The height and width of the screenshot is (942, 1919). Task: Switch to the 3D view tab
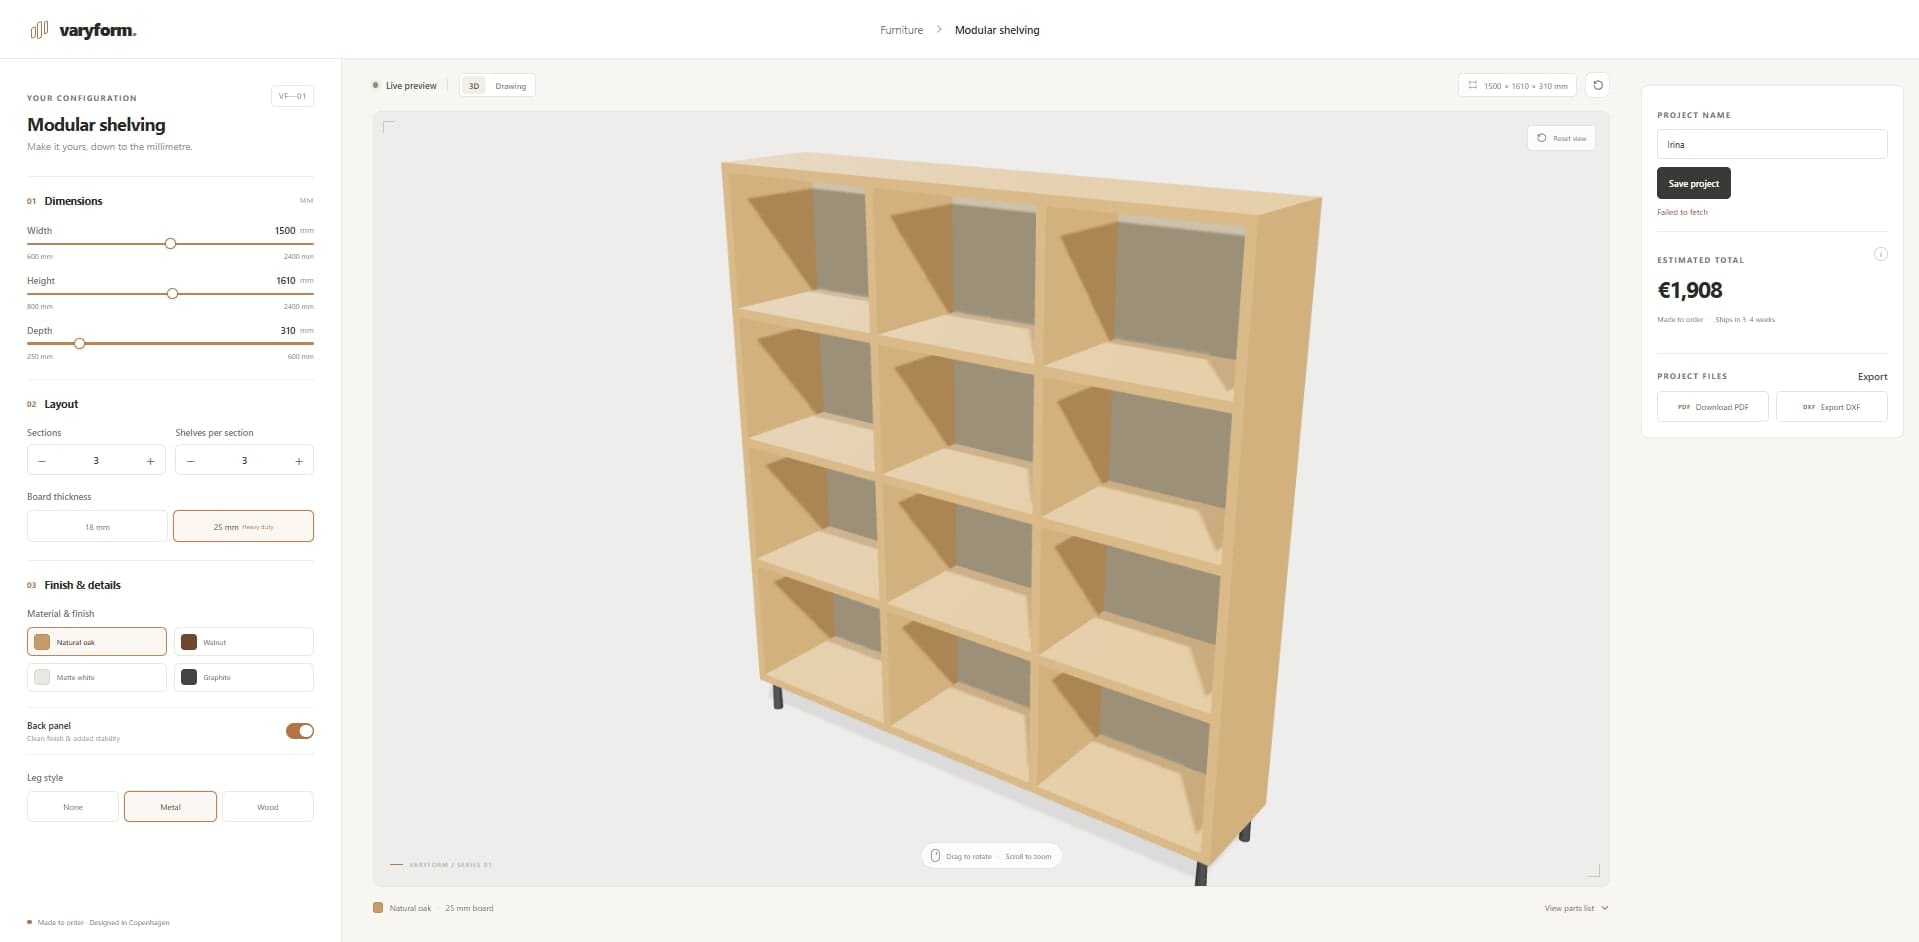click(x=474, y=86)
